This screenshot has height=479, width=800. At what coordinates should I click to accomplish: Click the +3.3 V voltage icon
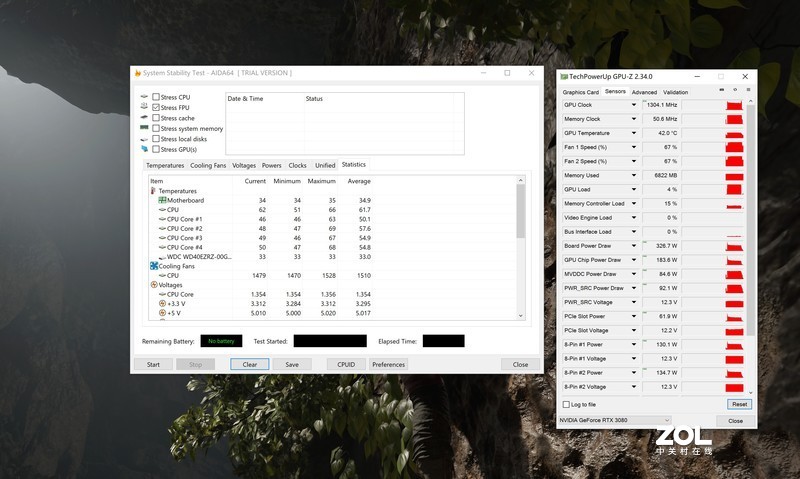tap(162, 304)
